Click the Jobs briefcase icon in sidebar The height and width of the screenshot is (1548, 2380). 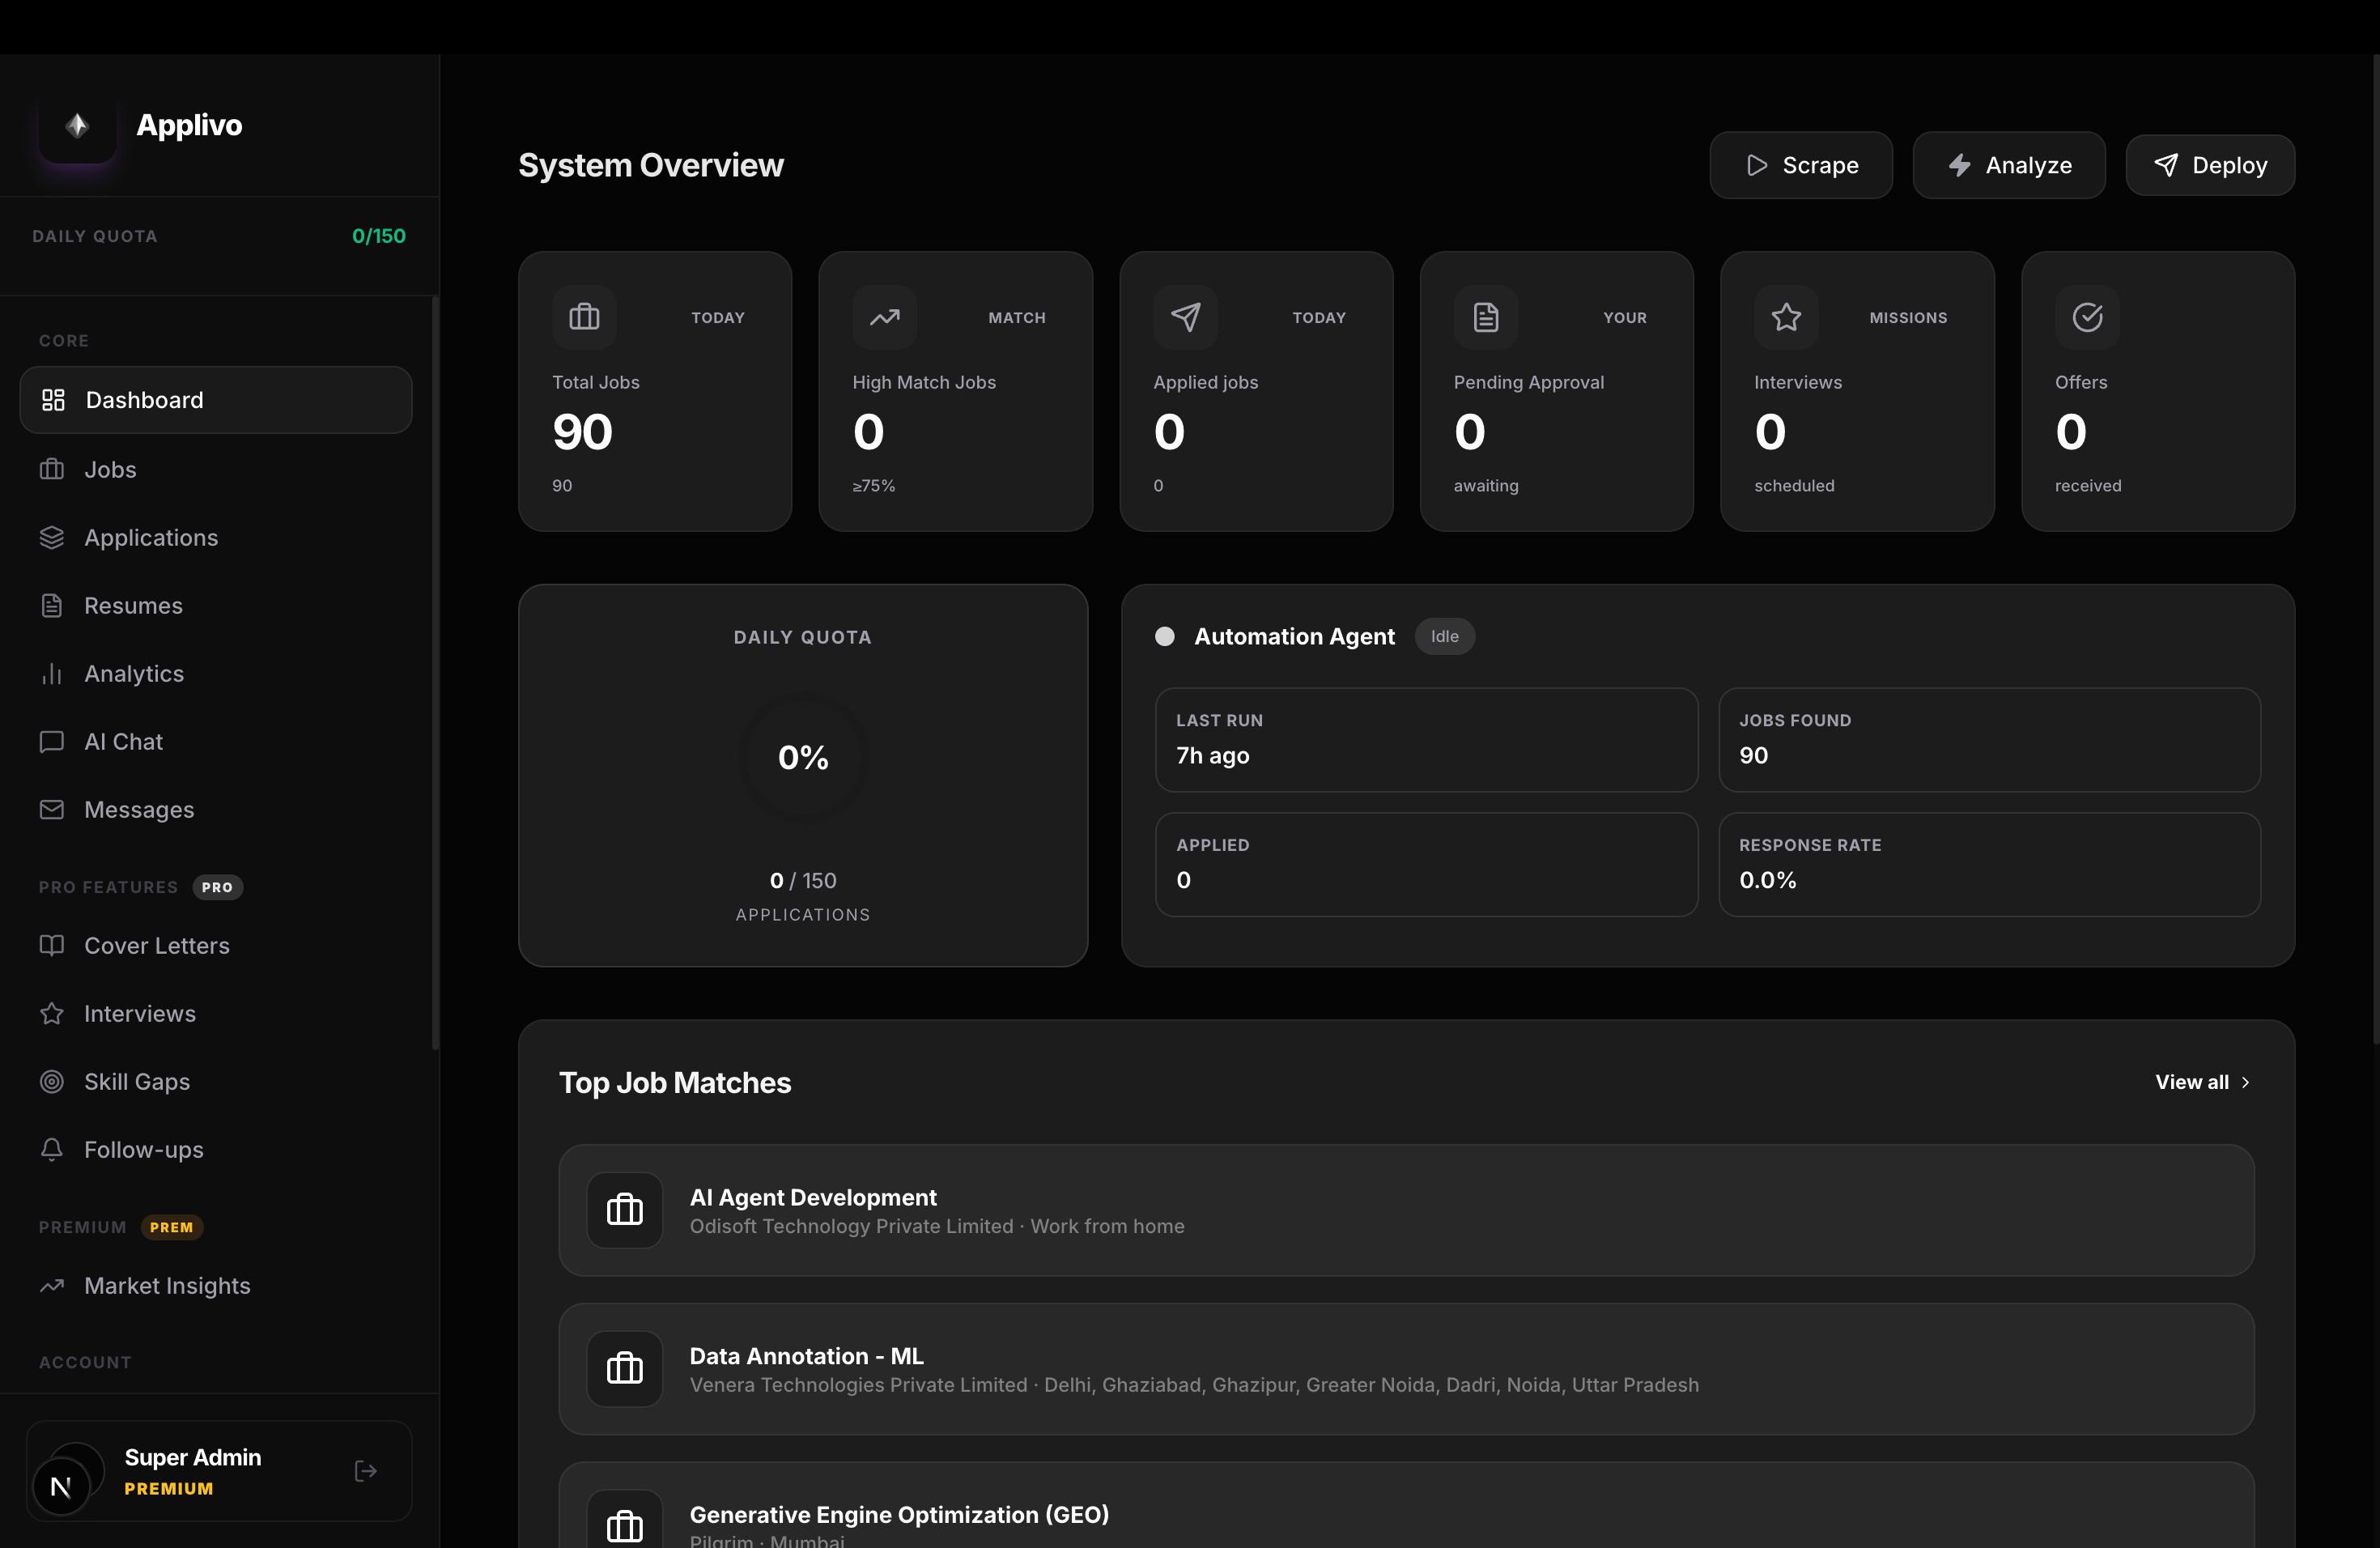(52, 469)
